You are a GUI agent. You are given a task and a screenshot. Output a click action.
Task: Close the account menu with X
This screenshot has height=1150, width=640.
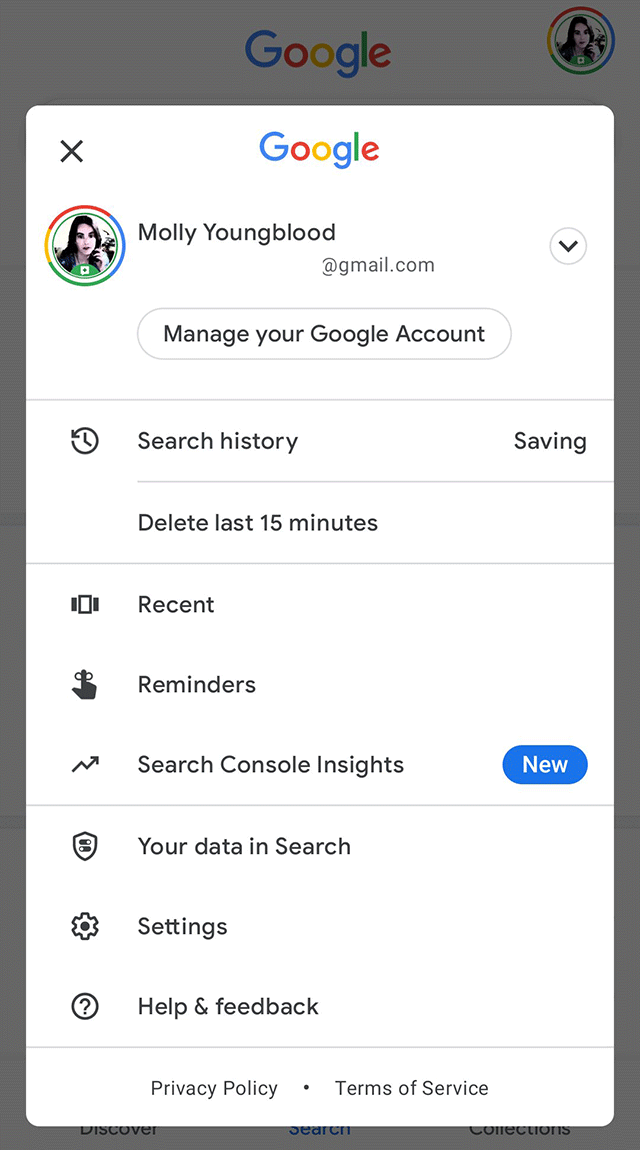(72, 151)
